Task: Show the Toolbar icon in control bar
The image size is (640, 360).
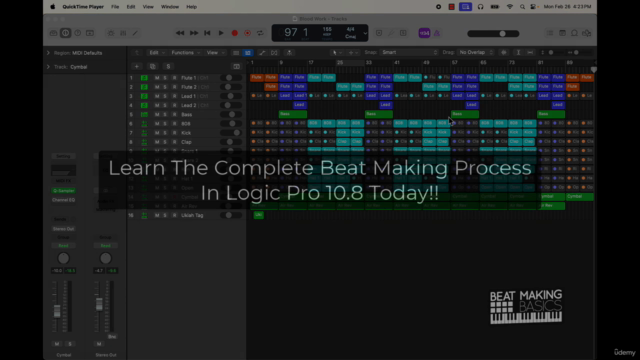Action: (90, 33)
